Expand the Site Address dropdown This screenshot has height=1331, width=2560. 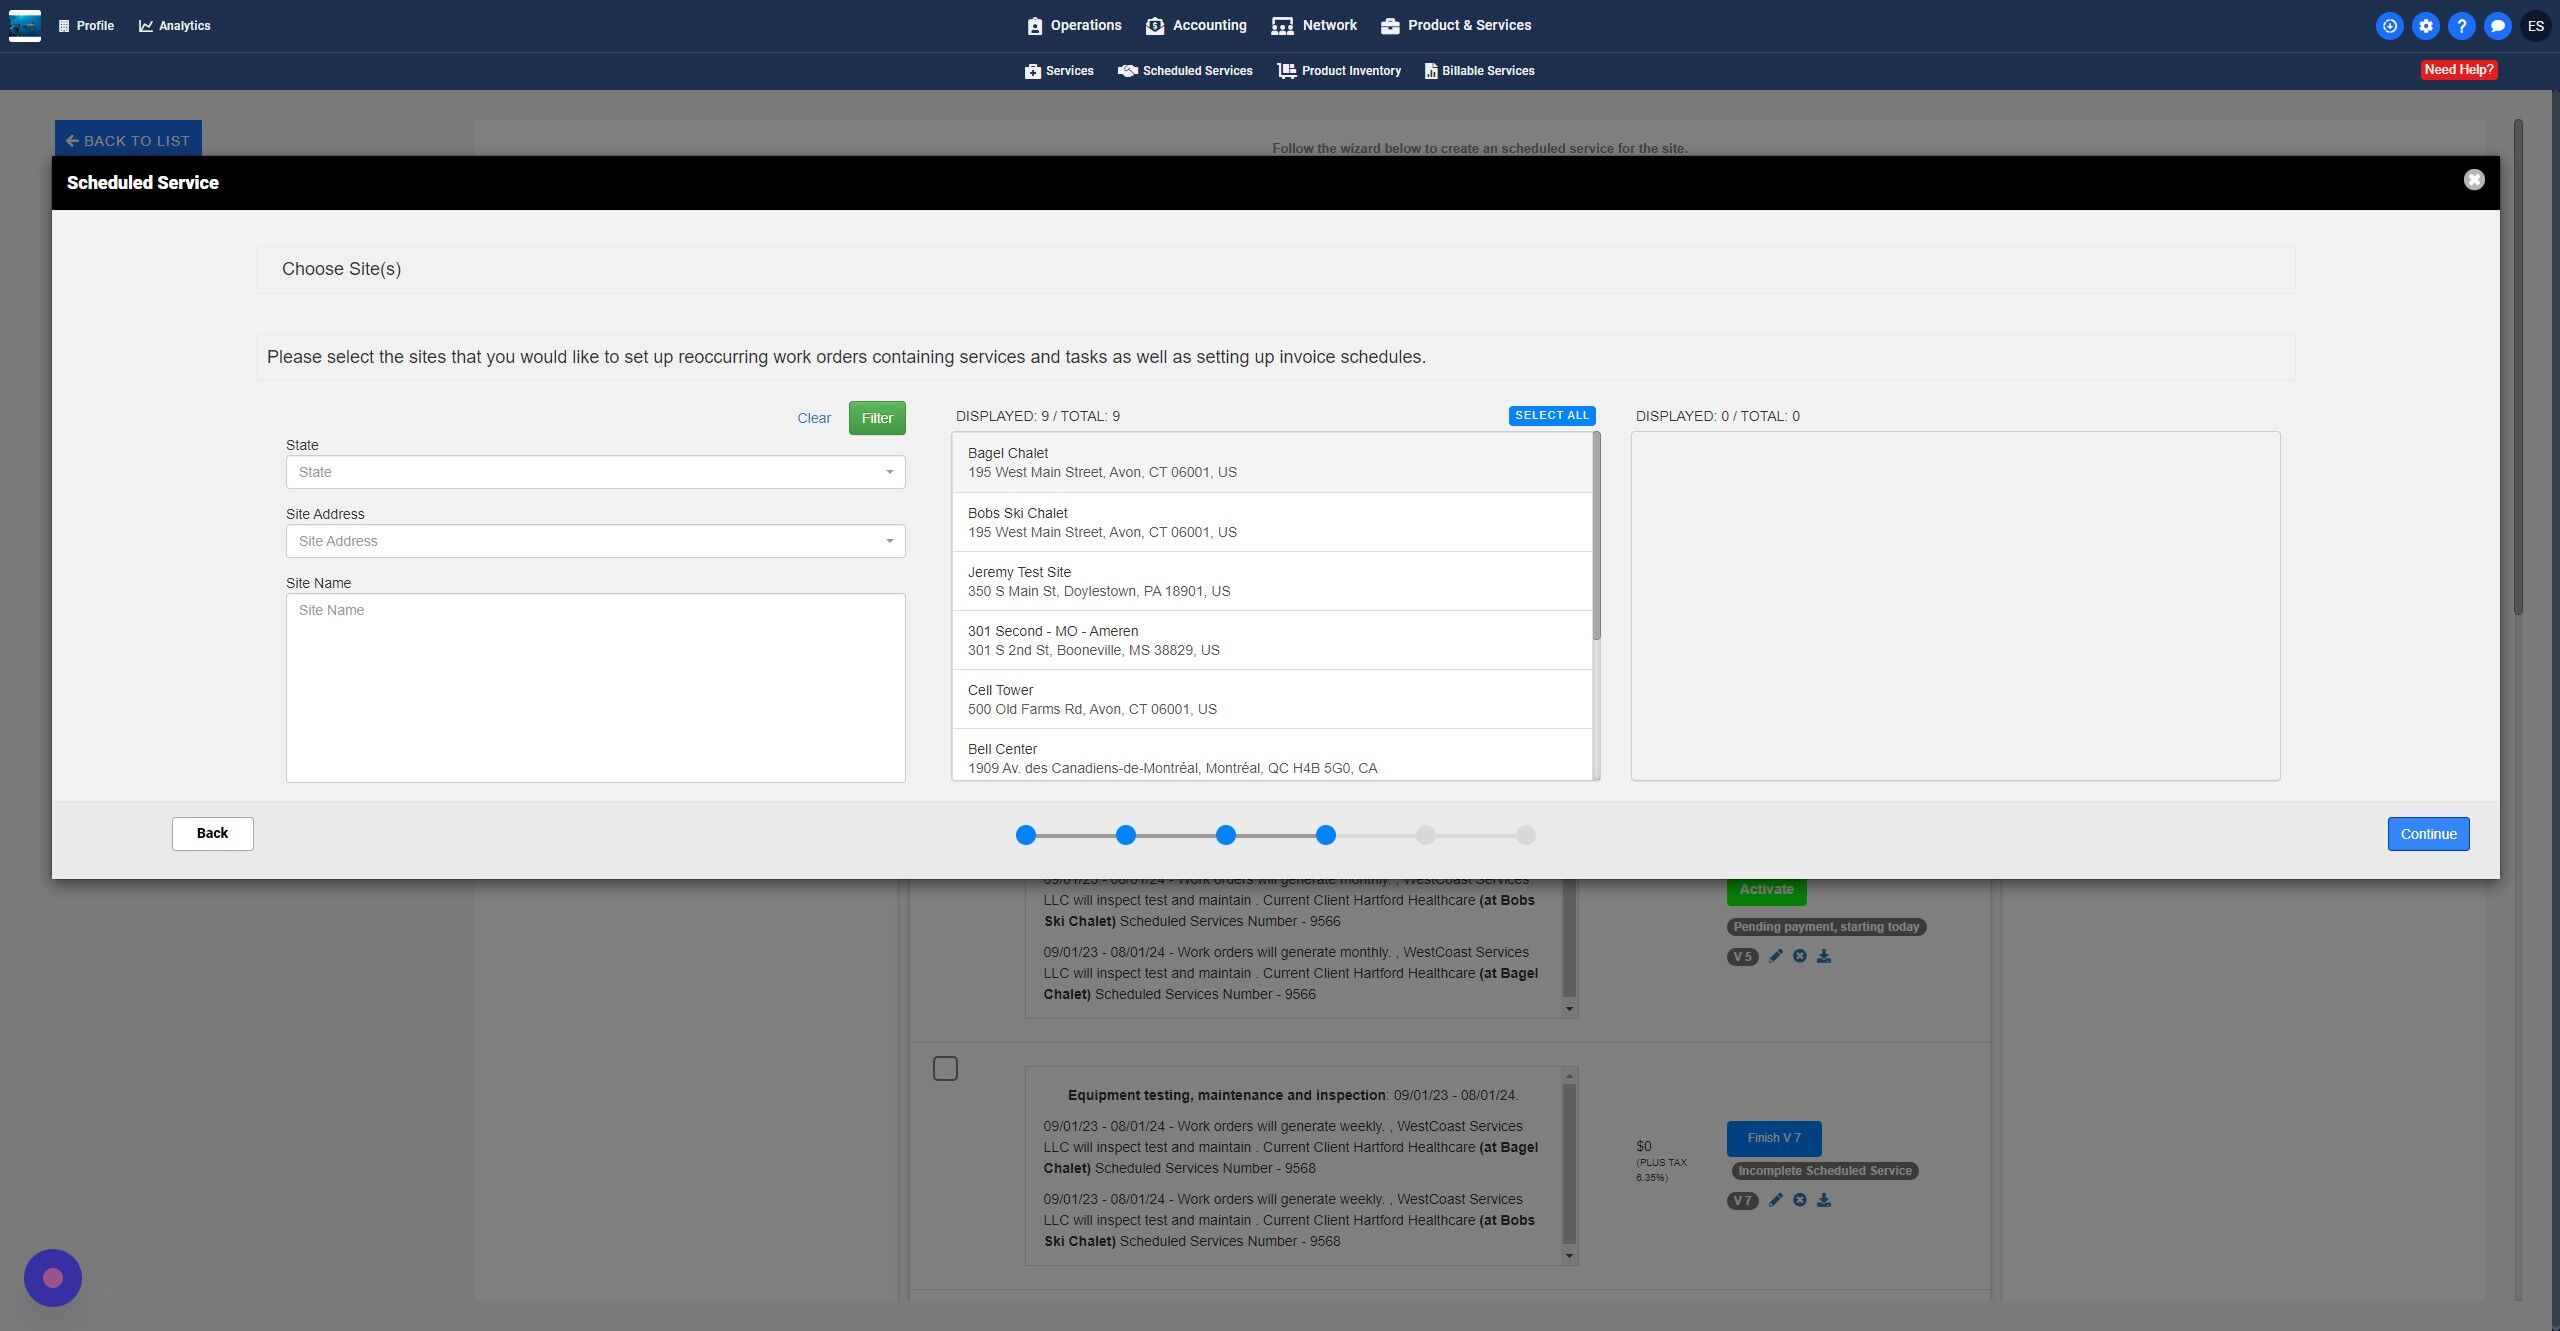click(595, 541)
